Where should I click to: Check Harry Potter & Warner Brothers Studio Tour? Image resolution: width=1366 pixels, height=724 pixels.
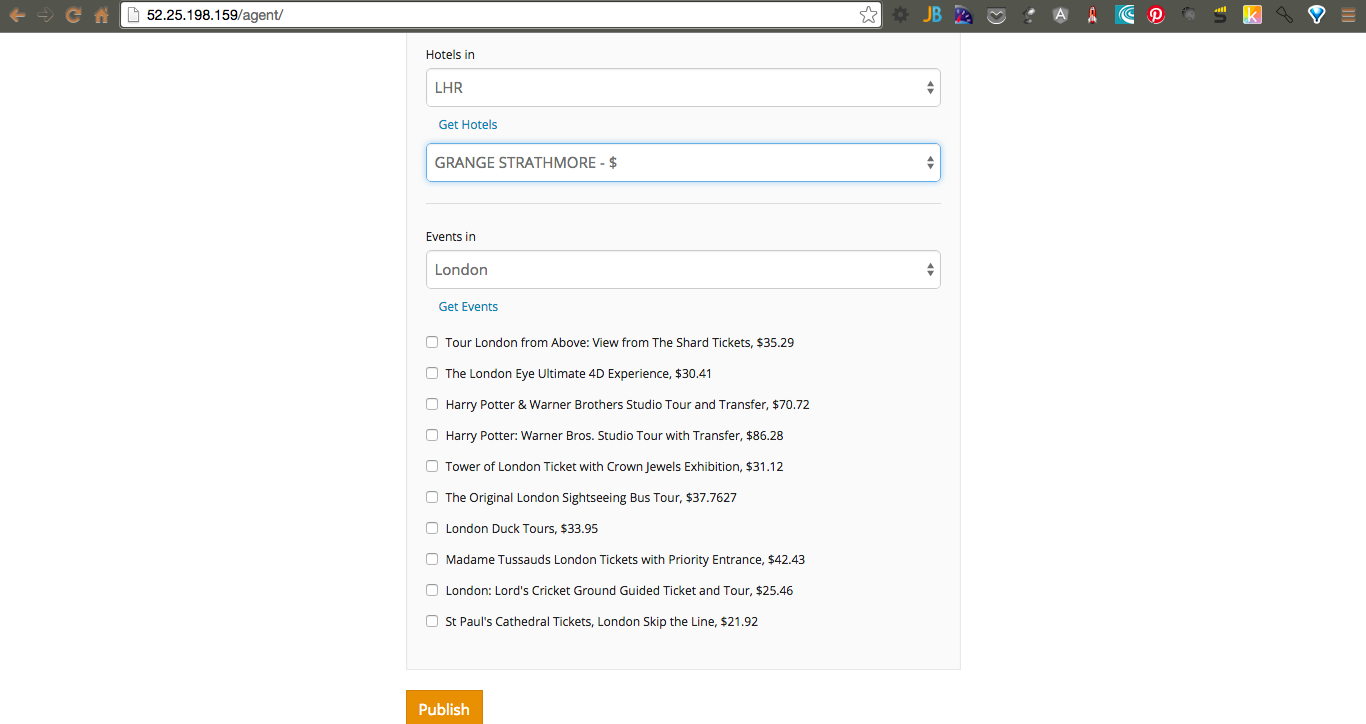pyautogui.click(x=432, y=404)
